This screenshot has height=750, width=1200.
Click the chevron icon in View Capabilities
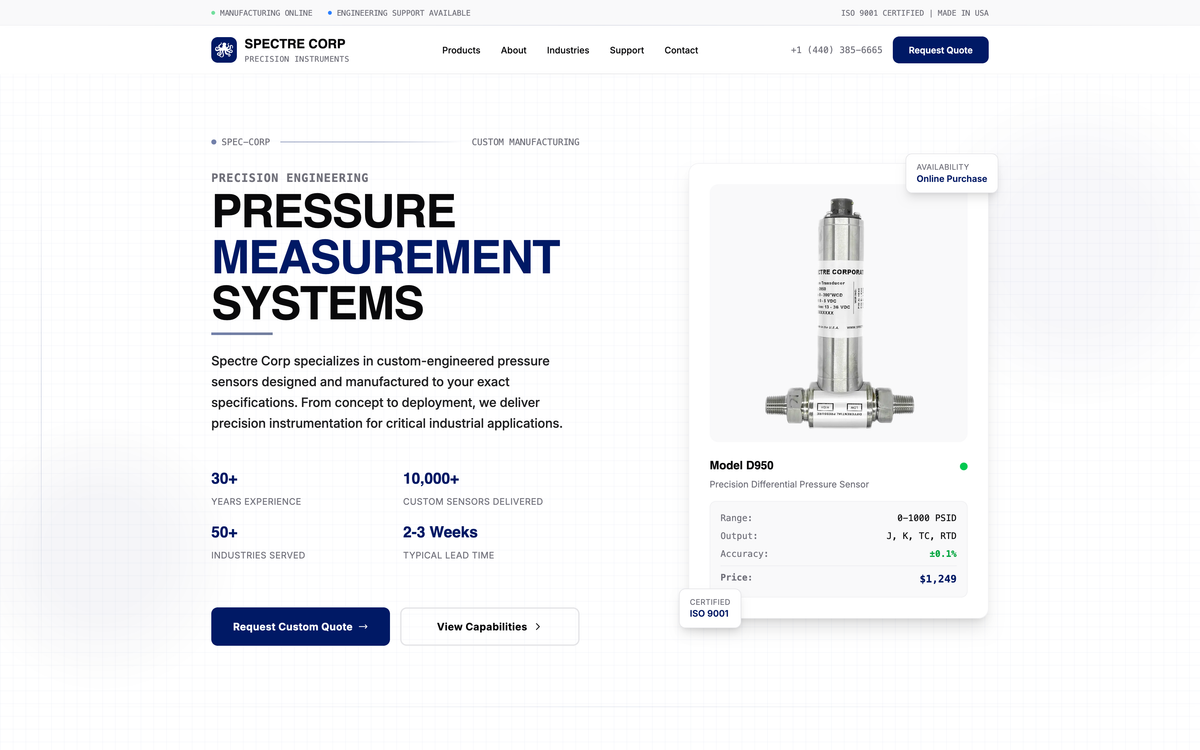pos(538,627)
